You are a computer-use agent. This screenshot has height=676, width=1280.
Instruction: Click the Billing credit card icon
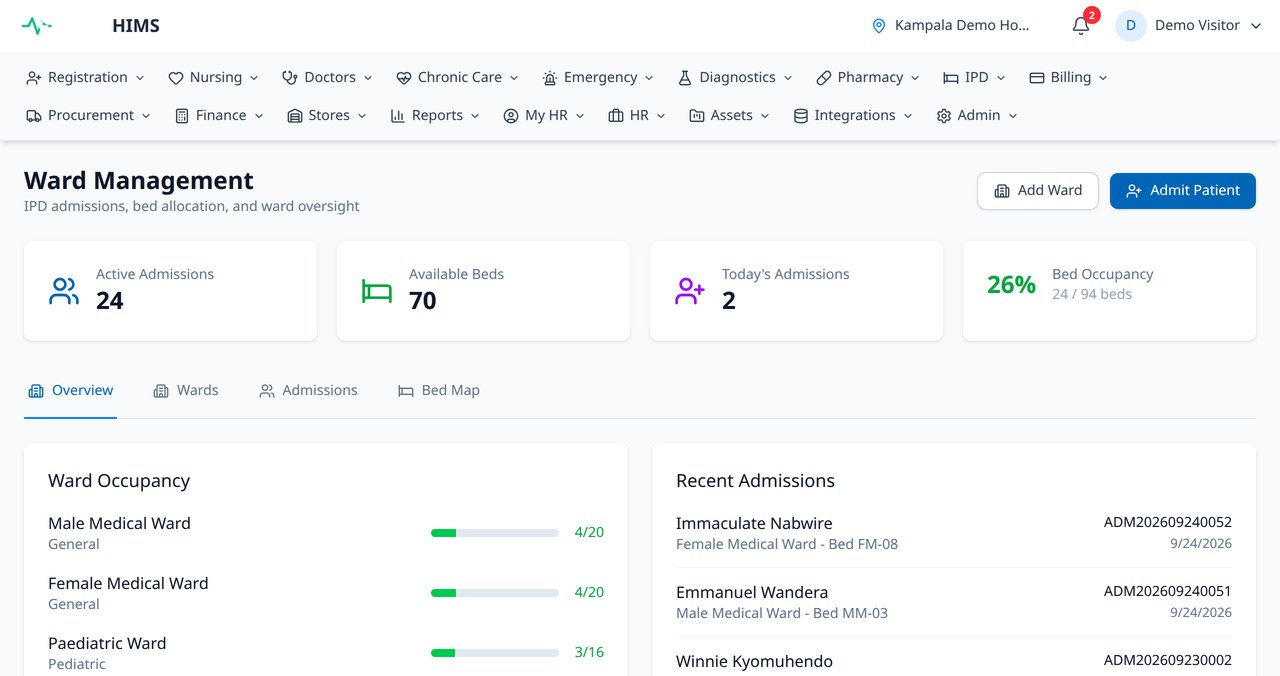[1037, 78]
